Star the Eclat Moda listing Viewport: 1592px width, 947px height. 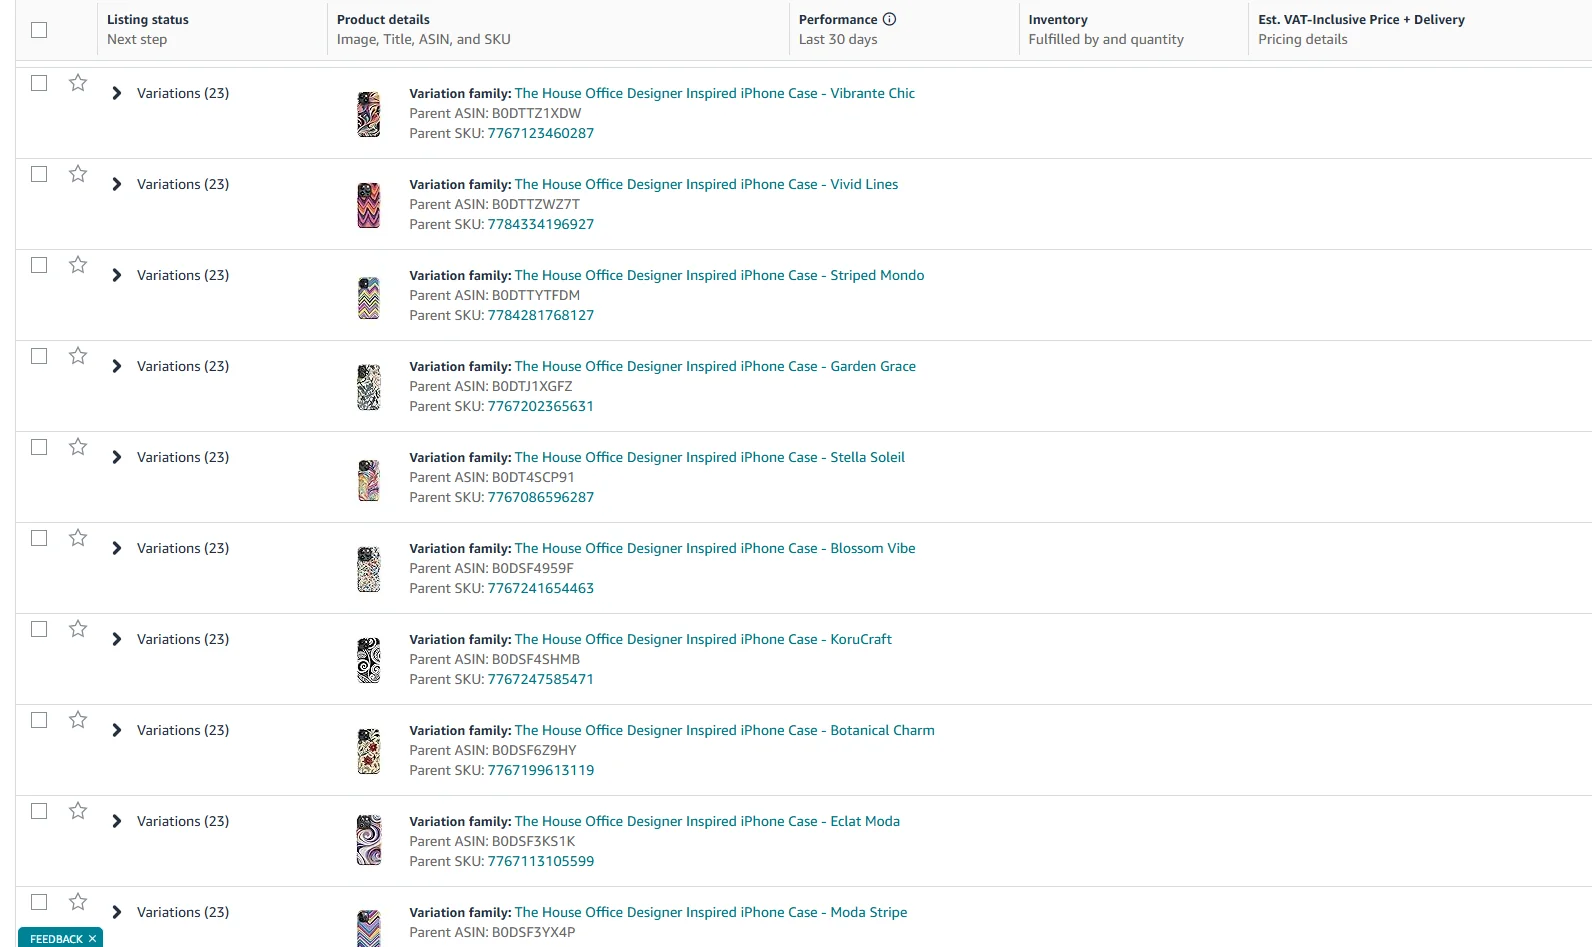pos(78,811)
